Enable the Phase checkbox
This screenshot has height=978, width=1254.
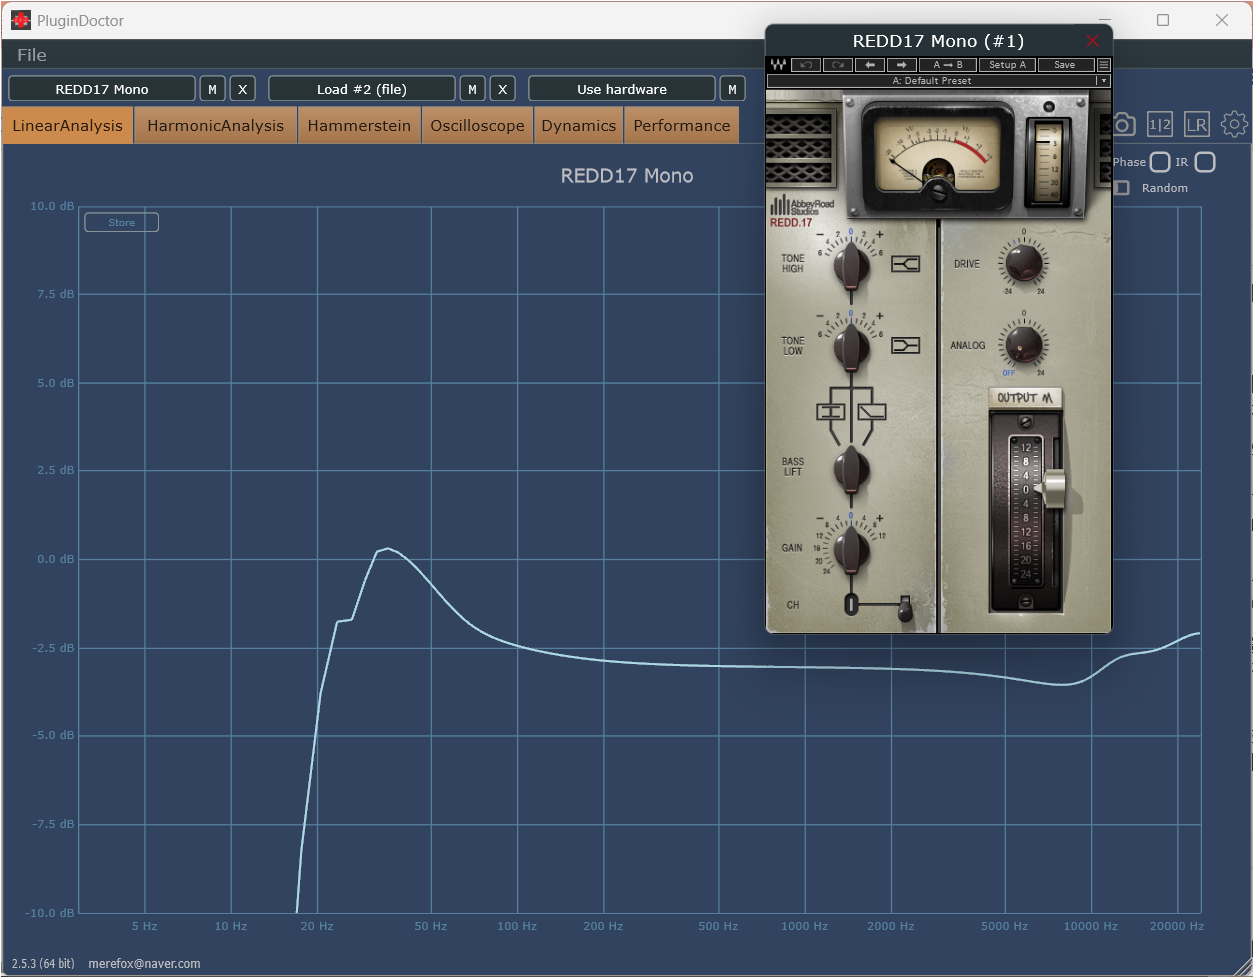pos(1160,162)
